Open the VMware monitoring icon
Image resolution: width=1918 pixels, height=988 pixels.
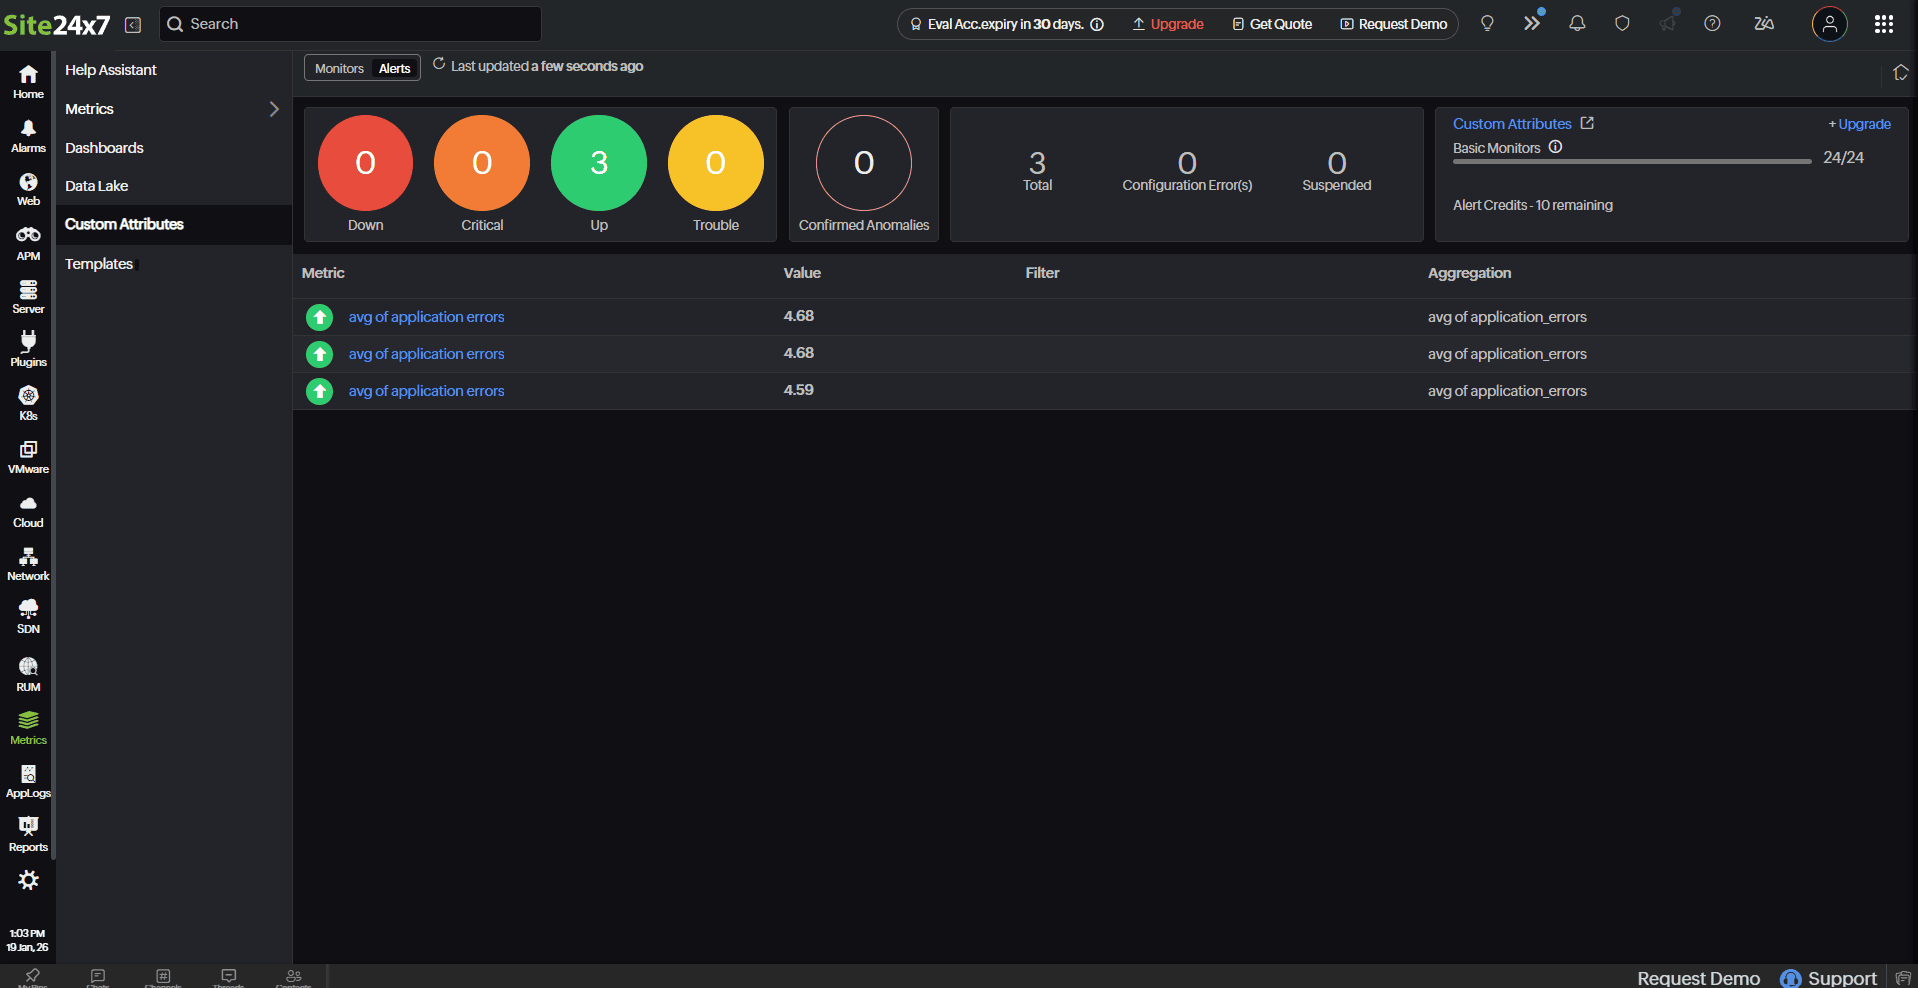(x=28, y=457)
